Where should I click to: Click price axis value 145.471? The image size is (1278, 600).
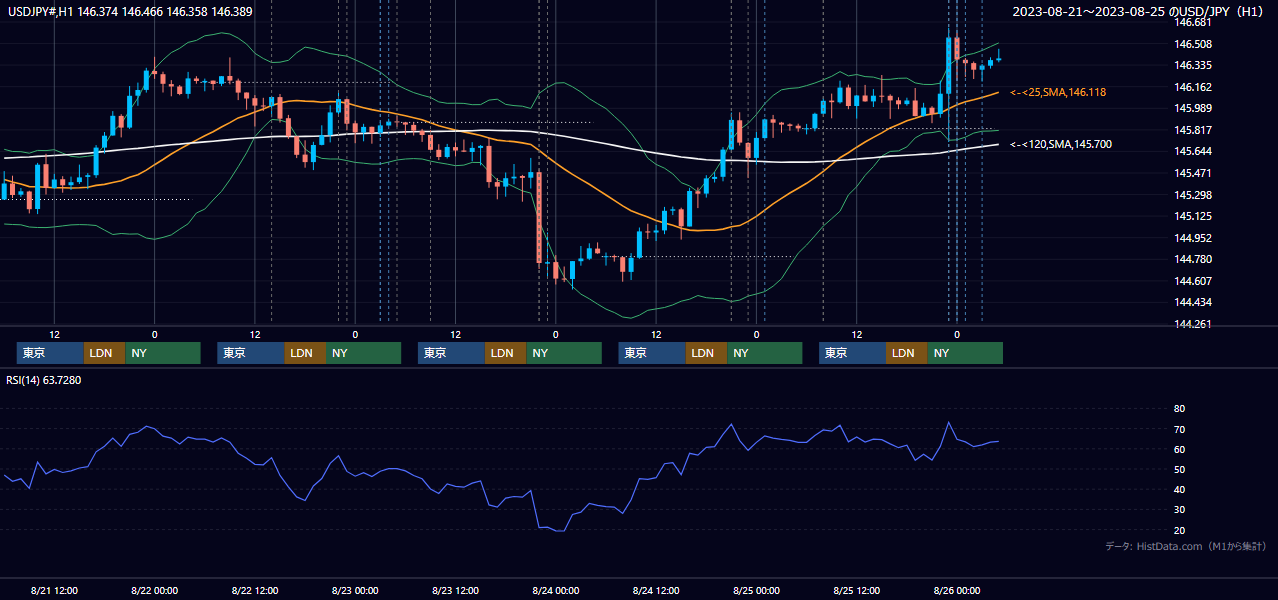(1192, 173)
